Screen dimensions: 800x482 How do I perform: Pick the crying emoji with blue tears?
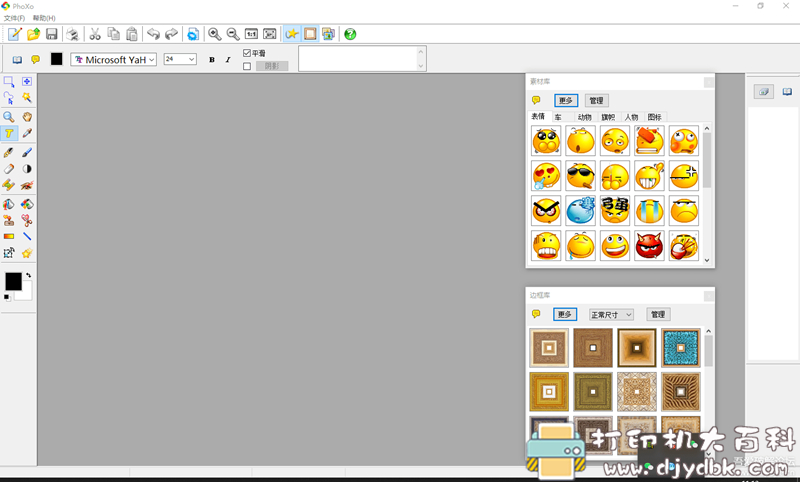(649, 211)
